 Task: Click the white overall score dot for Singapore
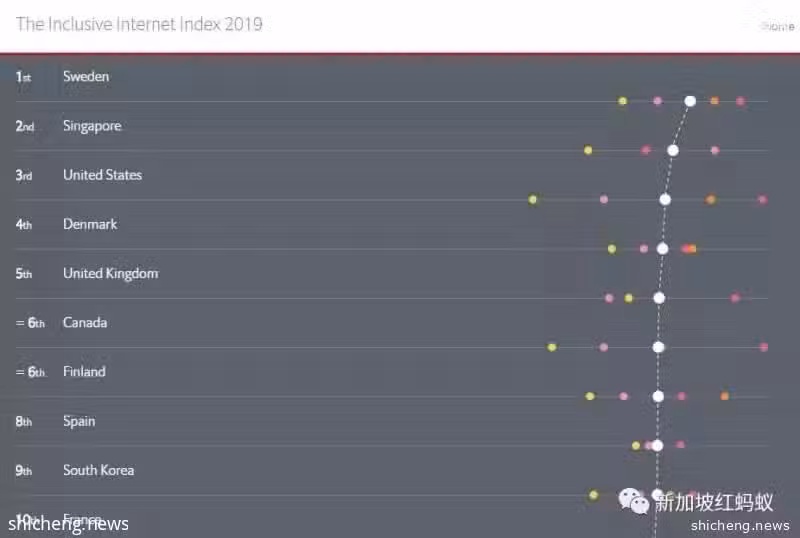673,150
